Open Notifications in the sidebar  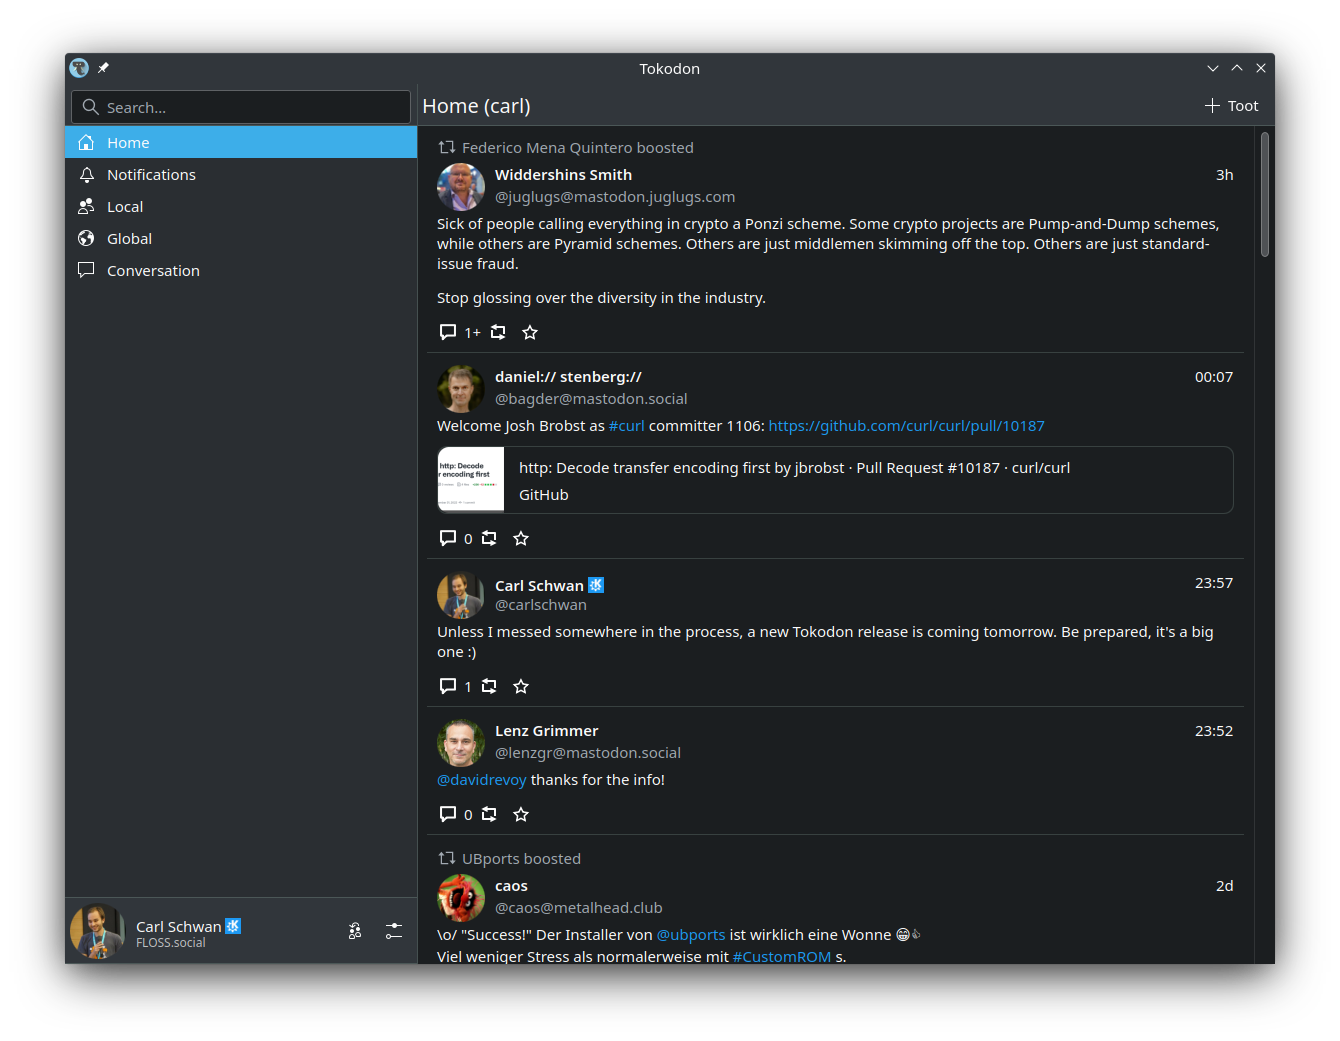(241, 174)
